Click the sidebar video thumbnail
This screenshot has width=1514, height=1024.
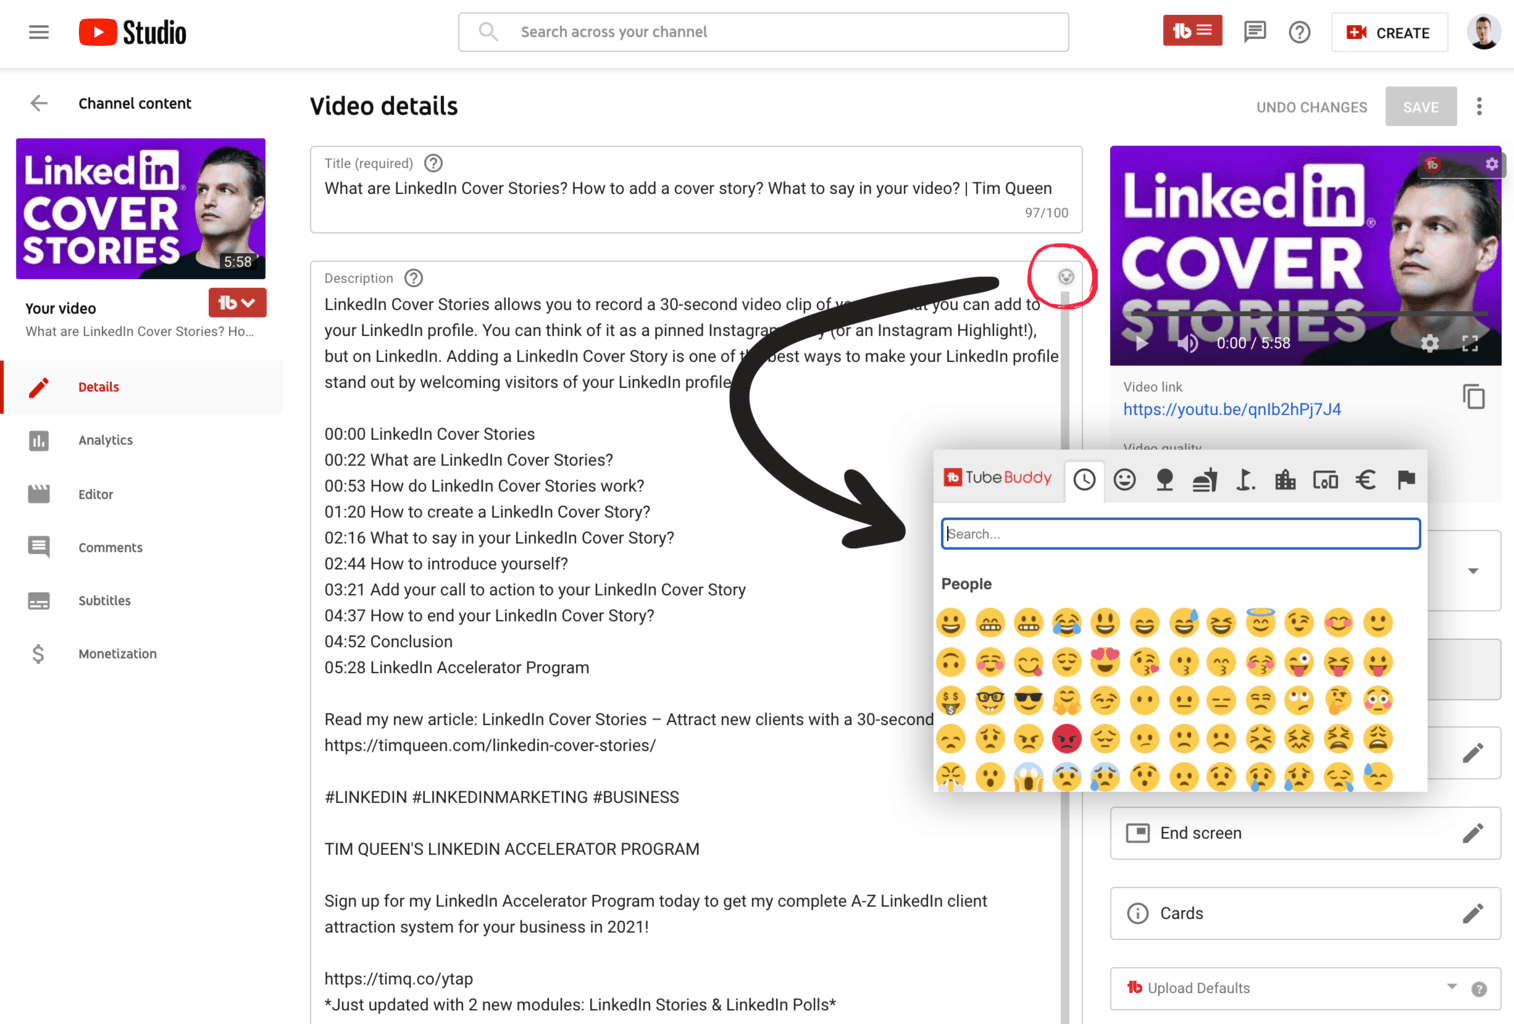tap(141, 208)
